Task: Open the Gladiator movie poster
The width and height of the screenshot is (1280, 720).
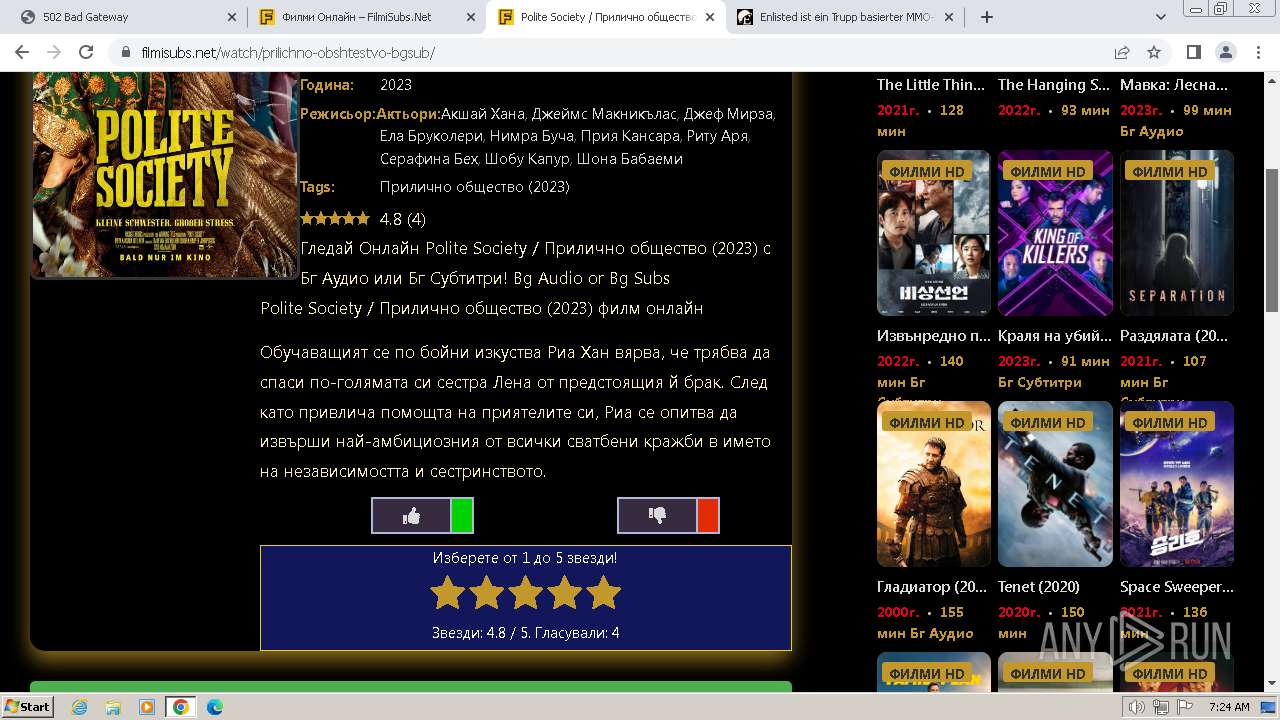Action: coord(934,484)
